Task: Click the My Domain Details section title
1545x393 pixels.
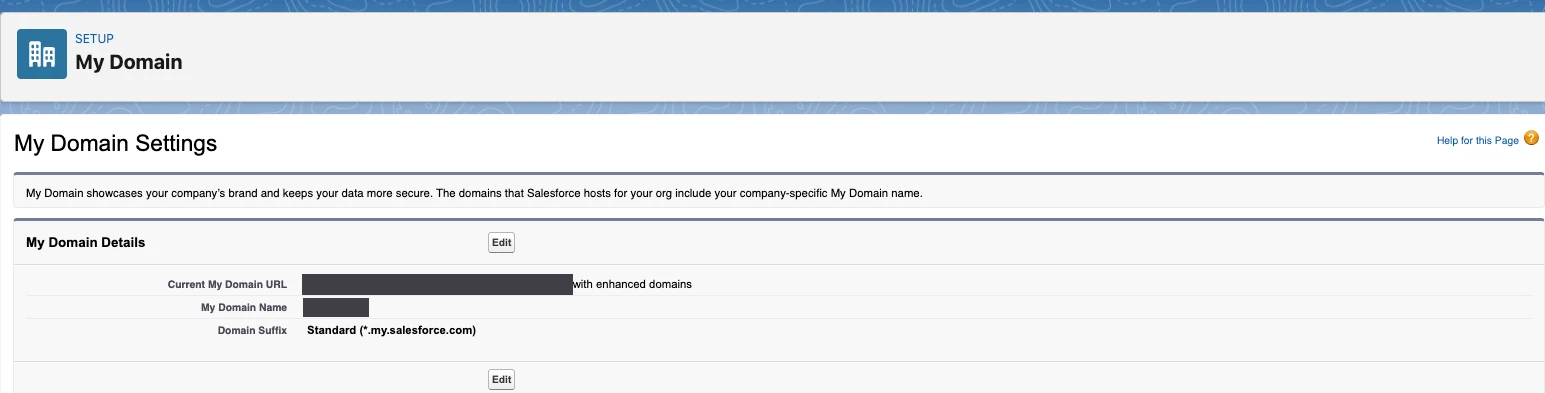Action: [x=86, y=243]
